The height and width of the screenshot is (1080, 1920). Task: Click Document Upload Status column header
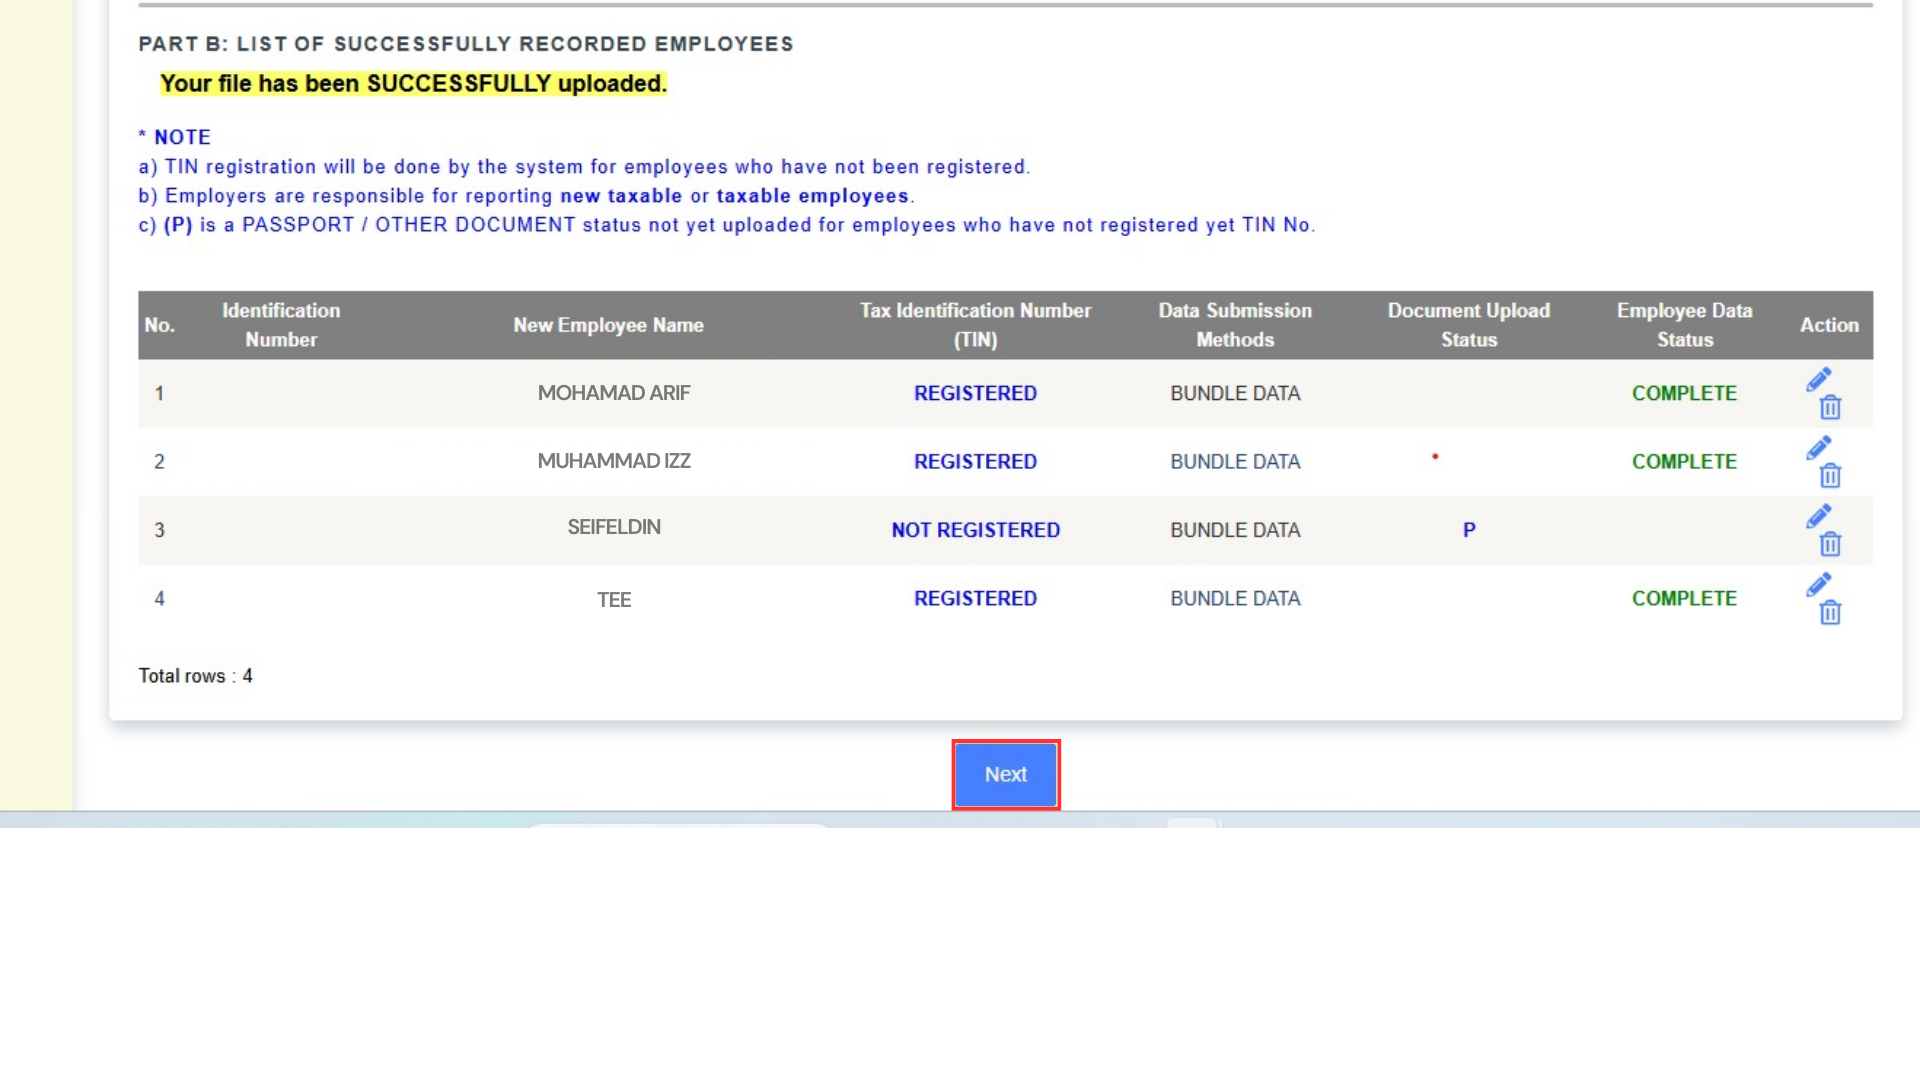(x=1468, y=325)
